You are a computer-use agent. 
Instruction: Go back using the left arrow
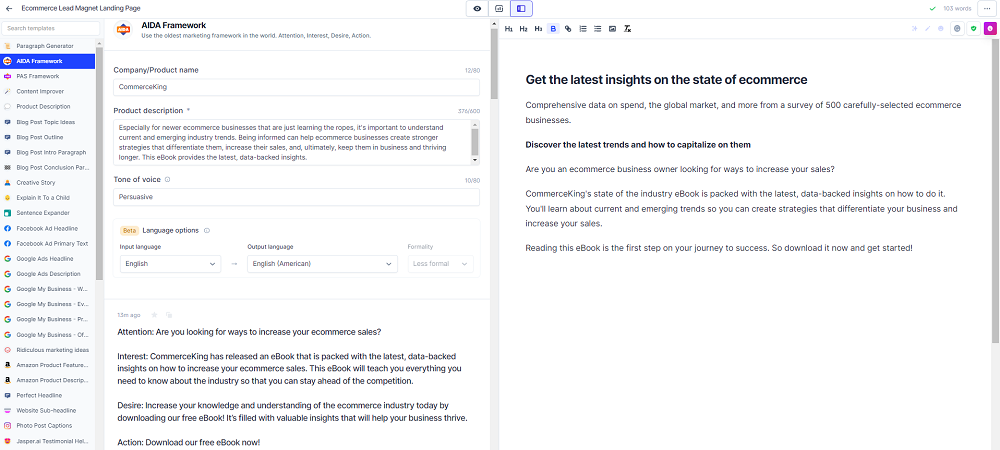pyautogui.click(x=9, y=8)
